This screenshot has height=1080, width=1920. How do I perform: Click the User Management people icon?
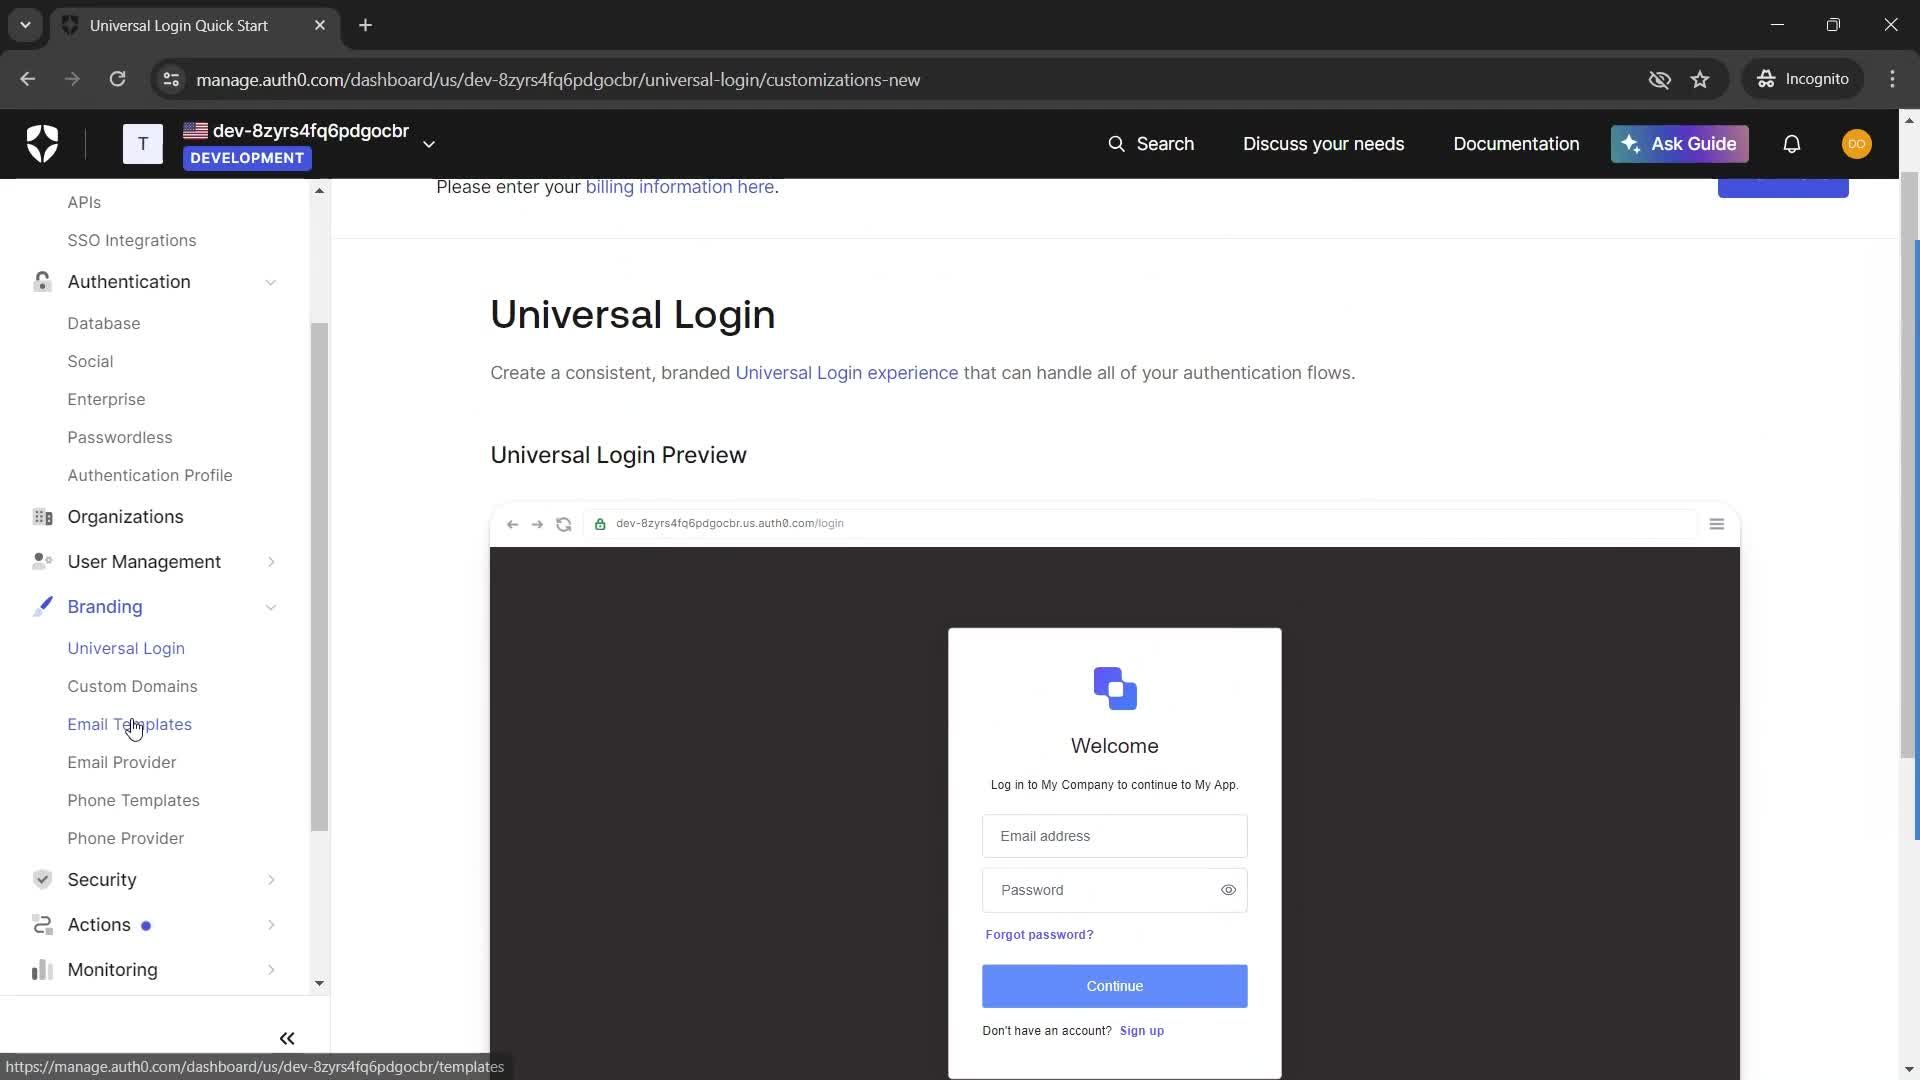42,562
